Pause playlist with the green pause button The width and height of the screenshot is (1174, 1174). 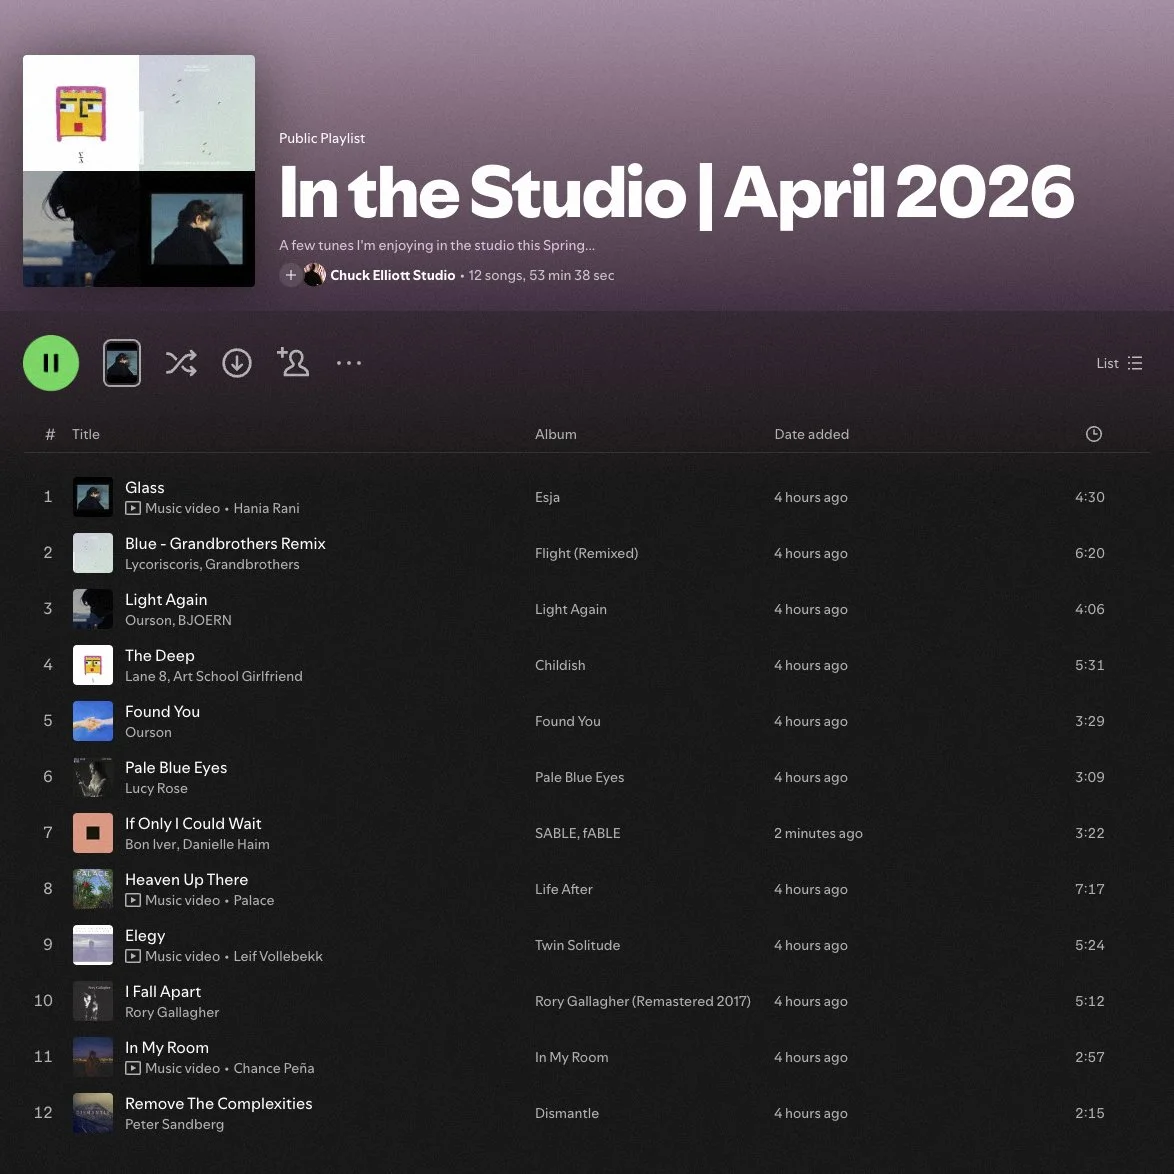coord(51,363)
